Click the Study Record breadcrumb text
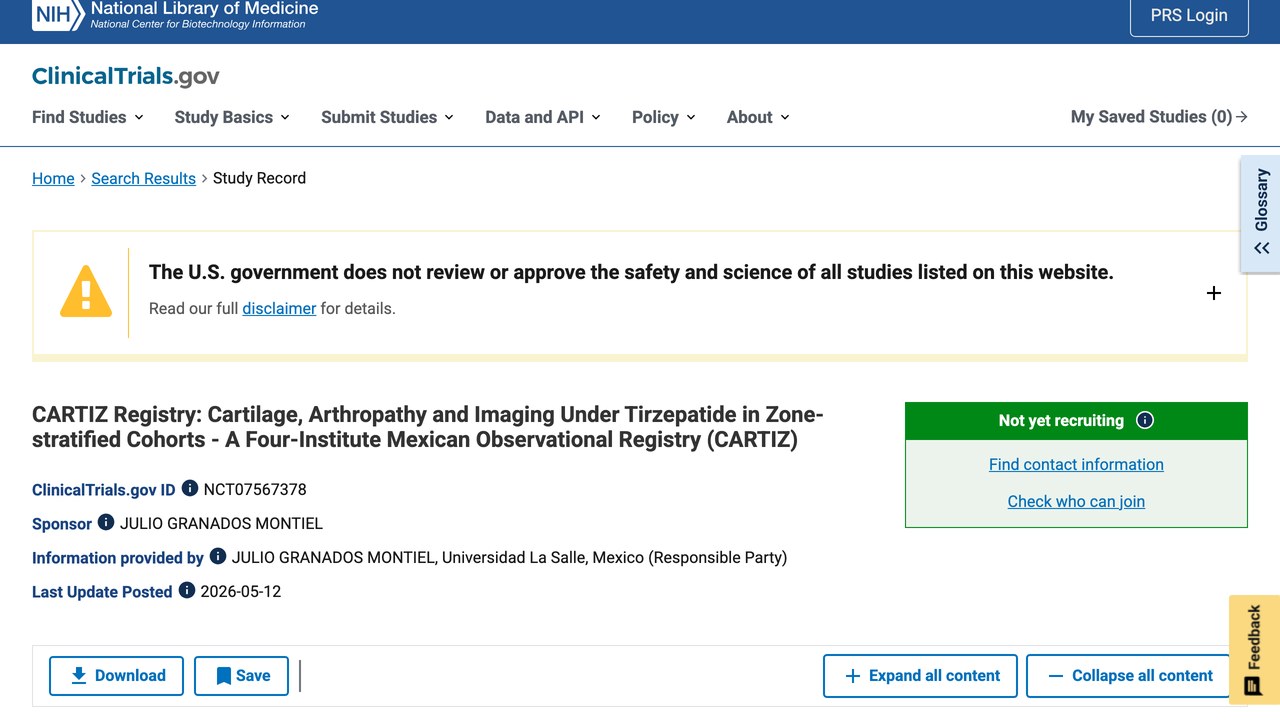The height and width of the screenshot is (720, 1280). [259, 178]
